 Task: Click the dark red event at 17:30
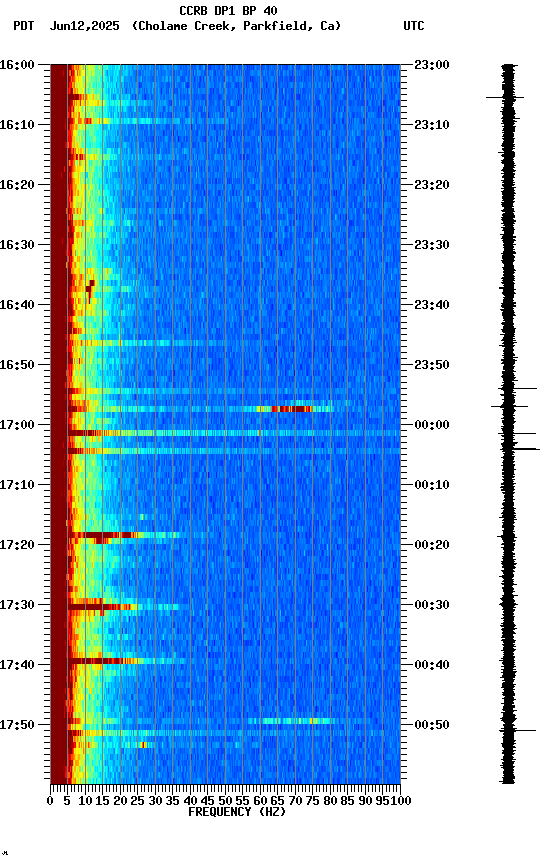coord(102,607)
